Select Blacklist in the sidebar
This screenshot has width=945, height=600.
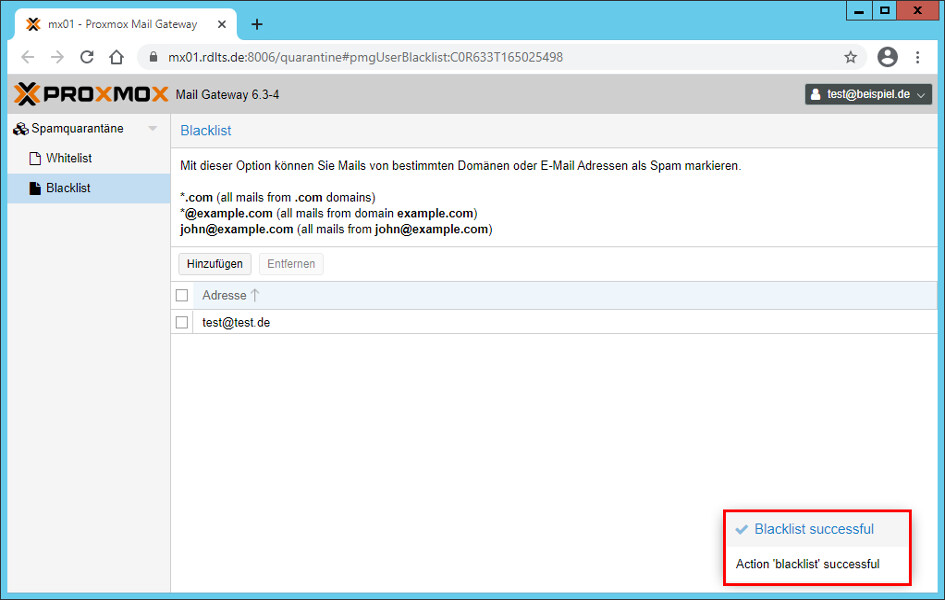tap(68, 188)
